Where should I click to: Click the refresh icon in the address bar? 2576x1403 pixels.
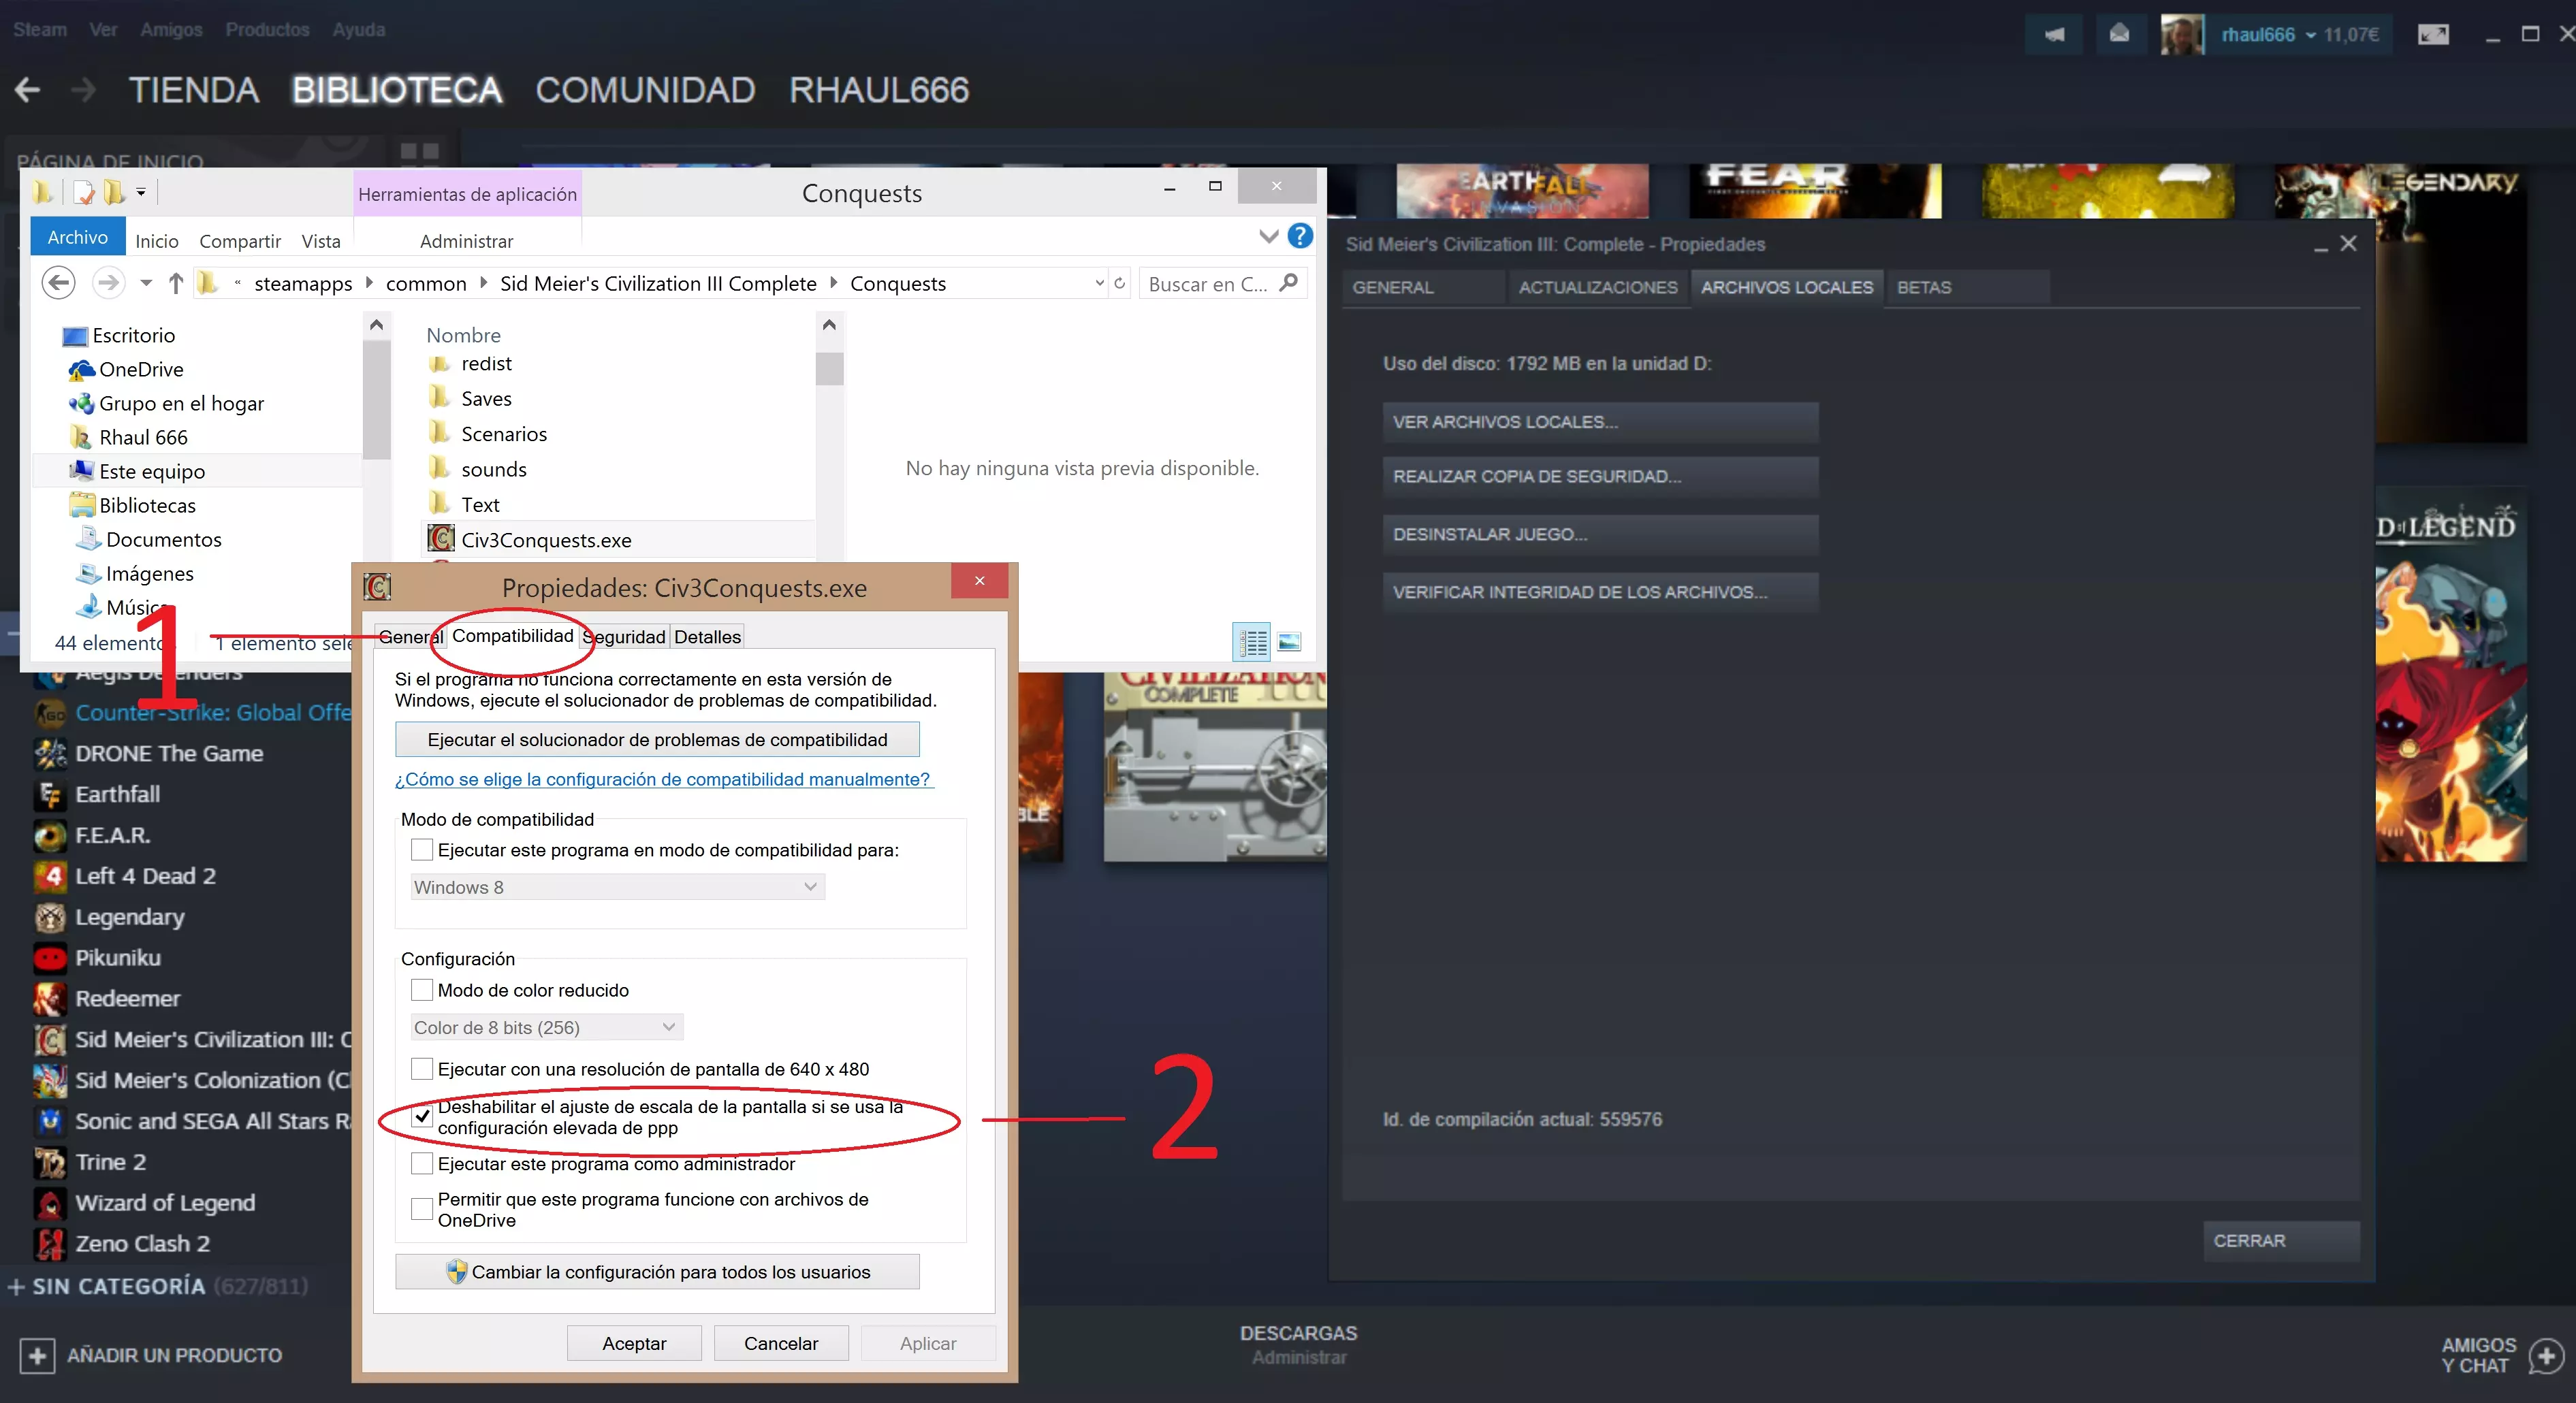pos(1120,284)
